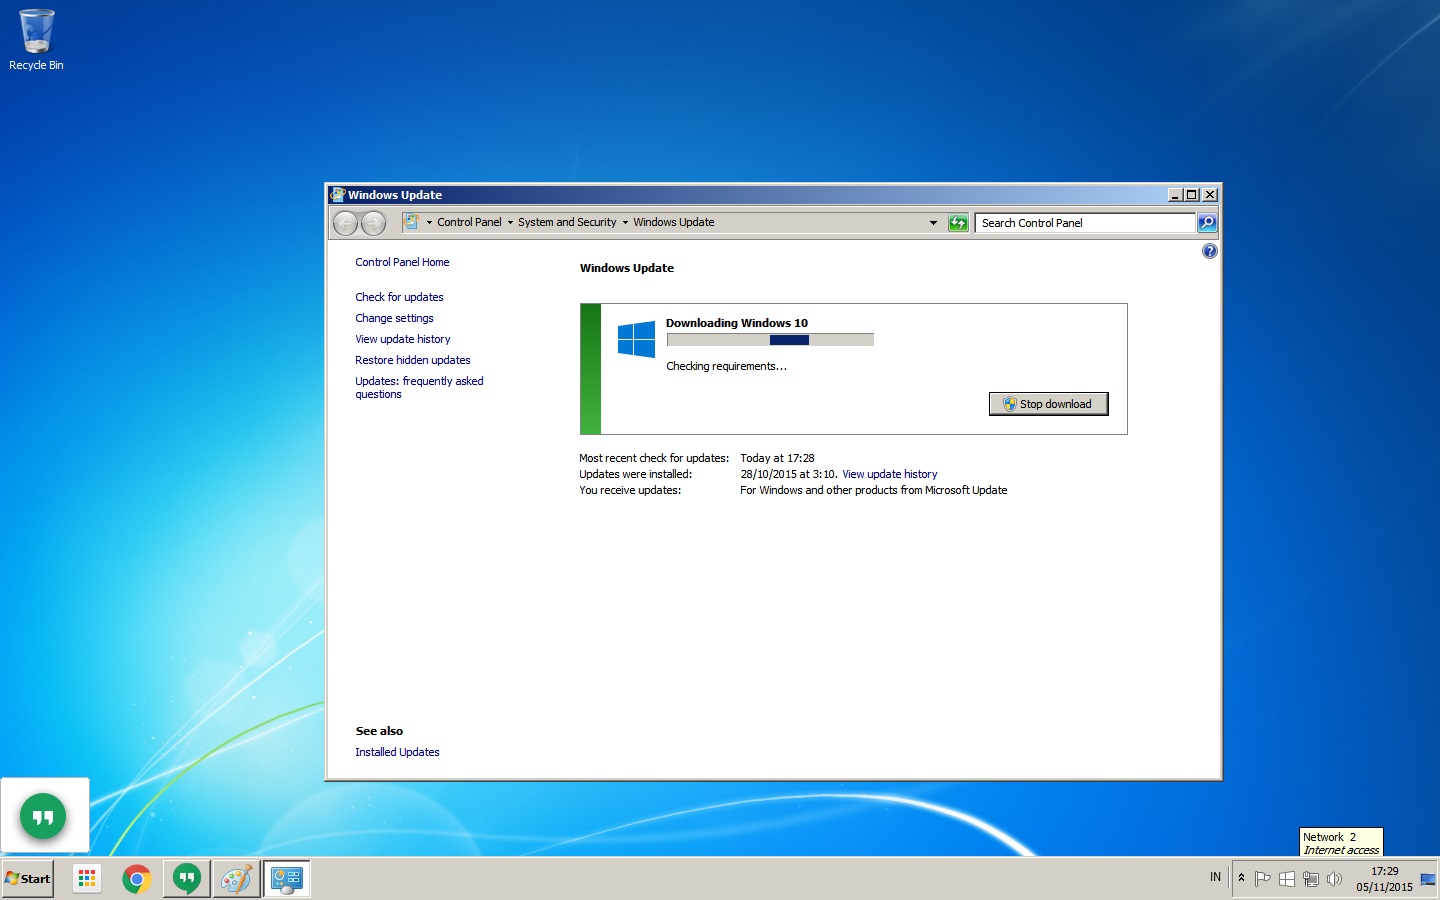Click the Control Panel breadcrumb
Image resolution: width=1440 pixels, height=900 pixels.
[x=469, y=223]
